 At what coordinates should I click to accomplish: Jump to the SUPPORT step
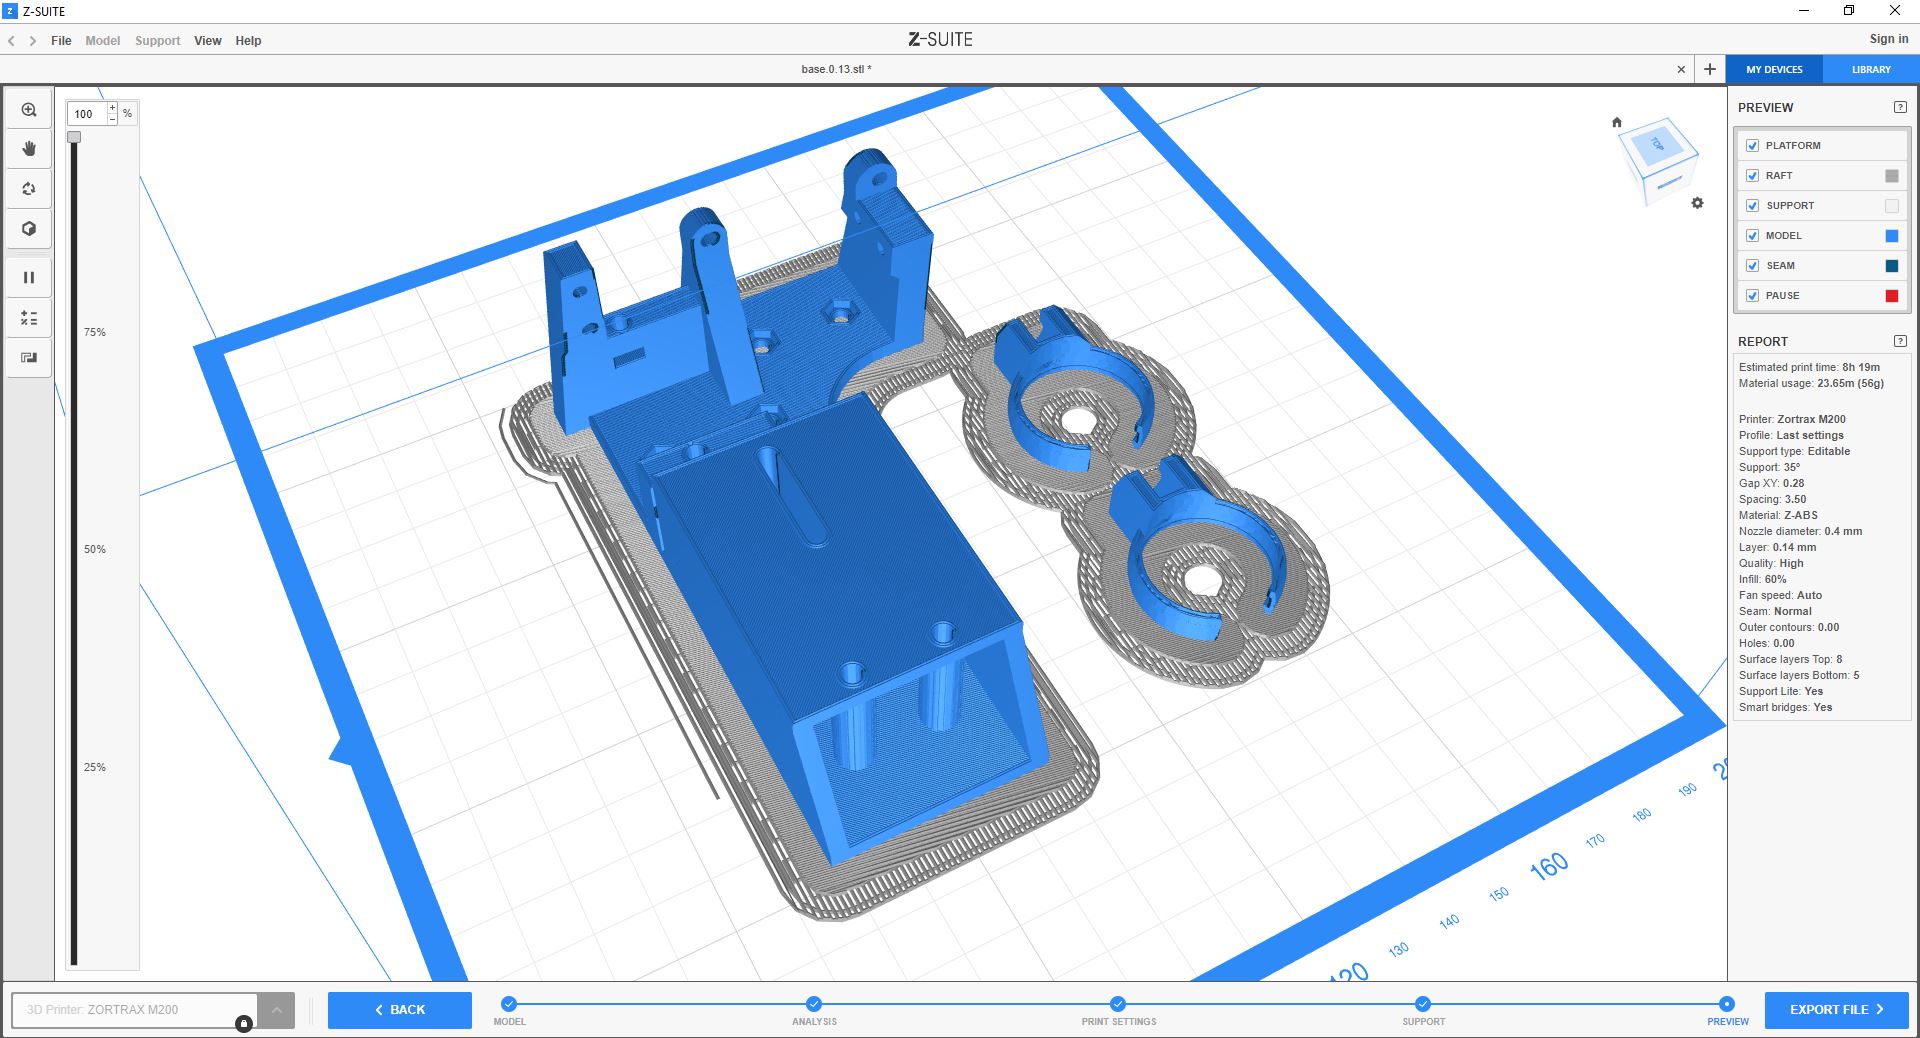(1423, 1004)
